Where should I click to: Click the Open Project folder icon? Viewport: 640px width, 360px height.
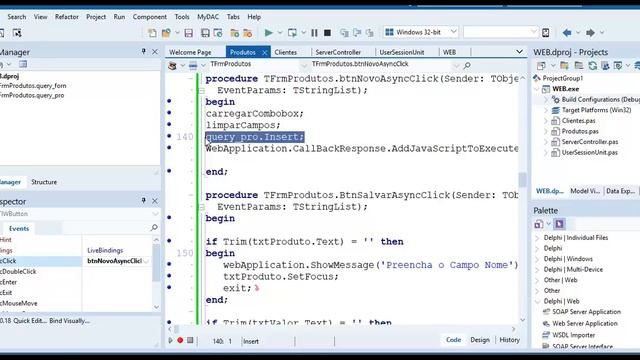tap(234, 33)
